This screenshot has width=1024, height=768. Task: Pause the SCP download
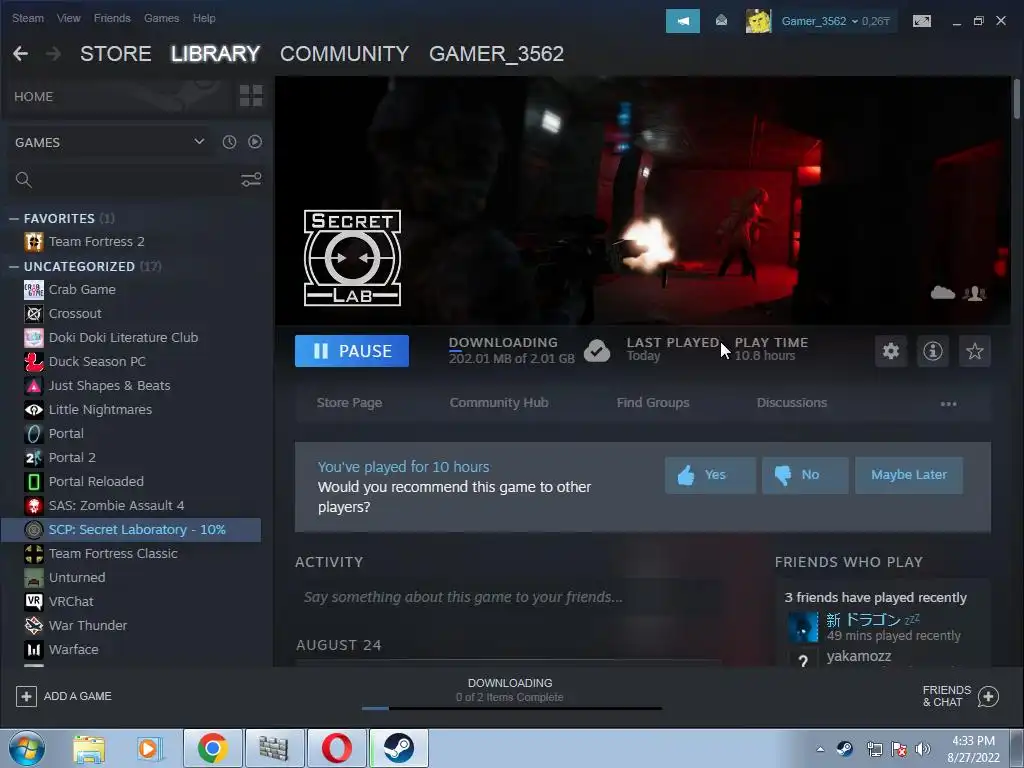pos(352,351)
